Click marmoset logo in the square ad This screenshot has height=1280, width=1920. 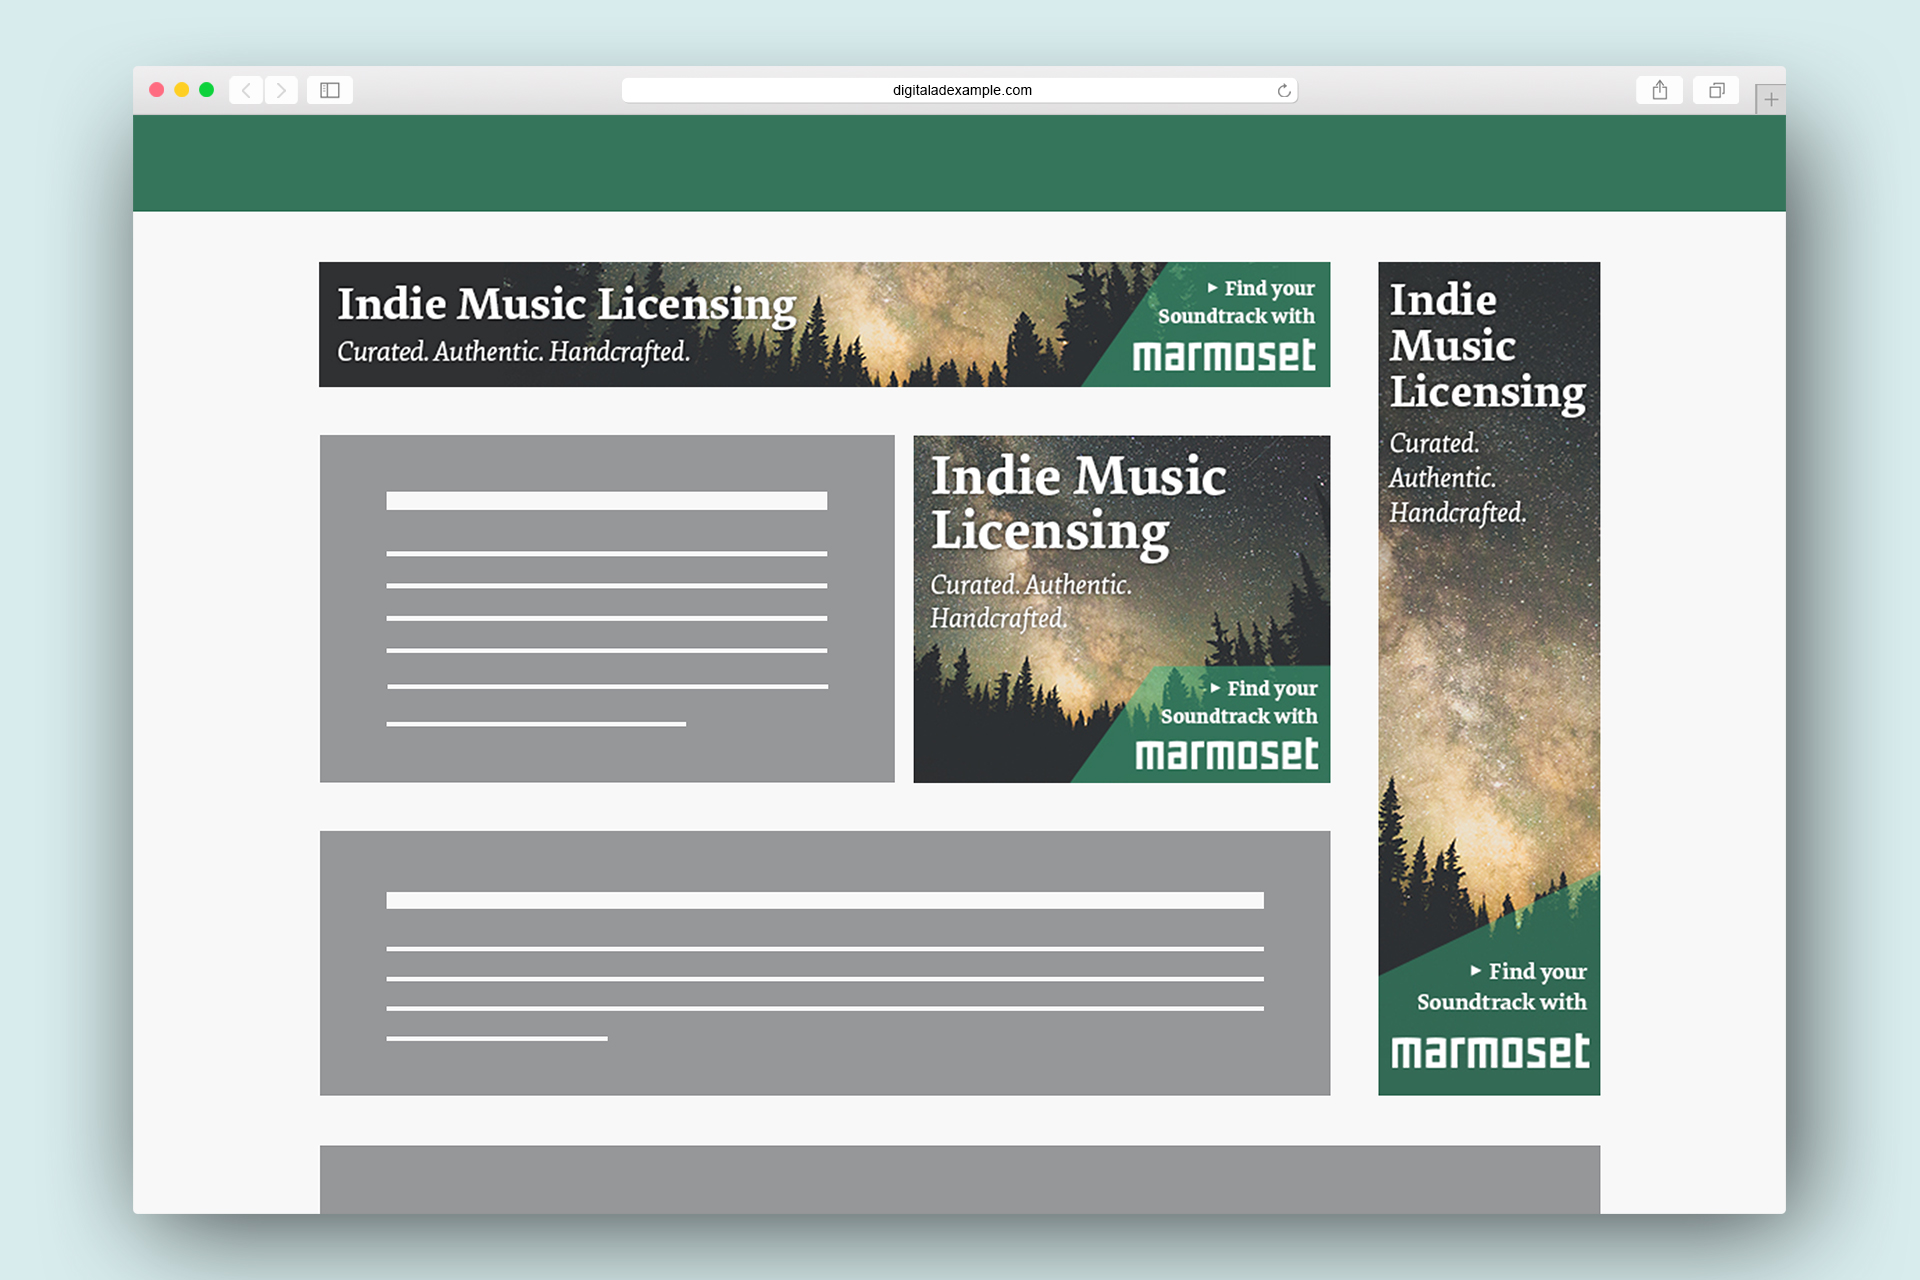click(x=1227, y=755)
